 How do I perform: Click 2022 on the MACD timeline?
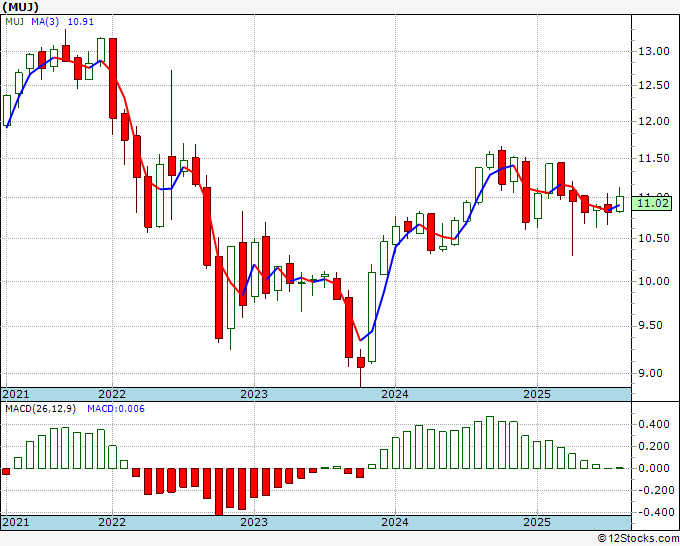112,522
